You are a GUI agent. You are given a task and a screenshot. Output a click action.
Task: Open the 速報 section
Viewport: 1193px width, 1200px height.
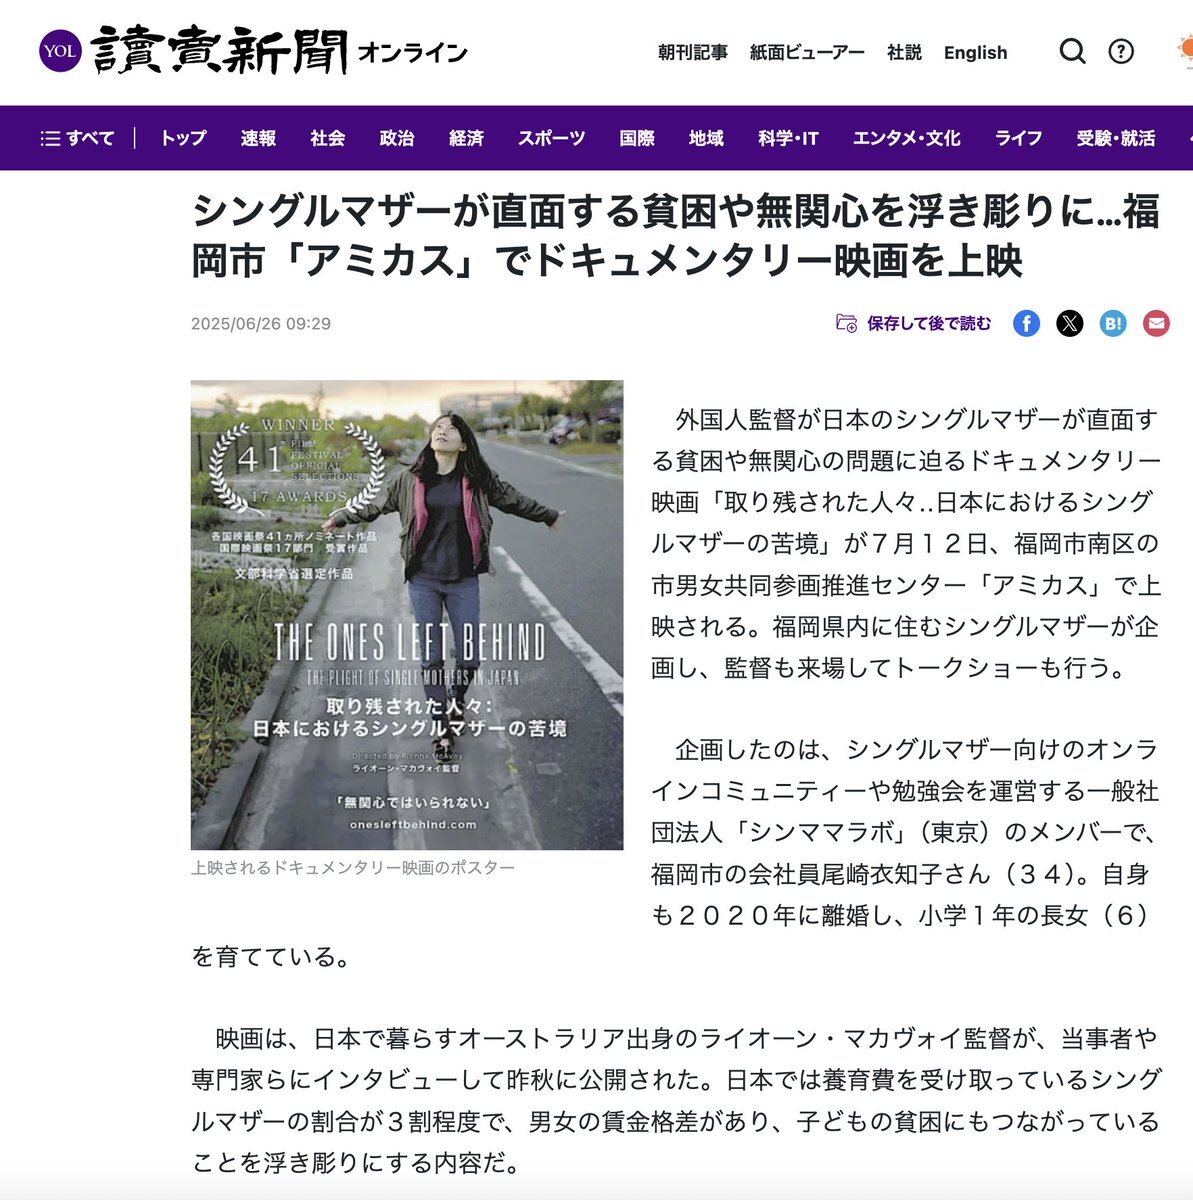click(x=258, y=138)
